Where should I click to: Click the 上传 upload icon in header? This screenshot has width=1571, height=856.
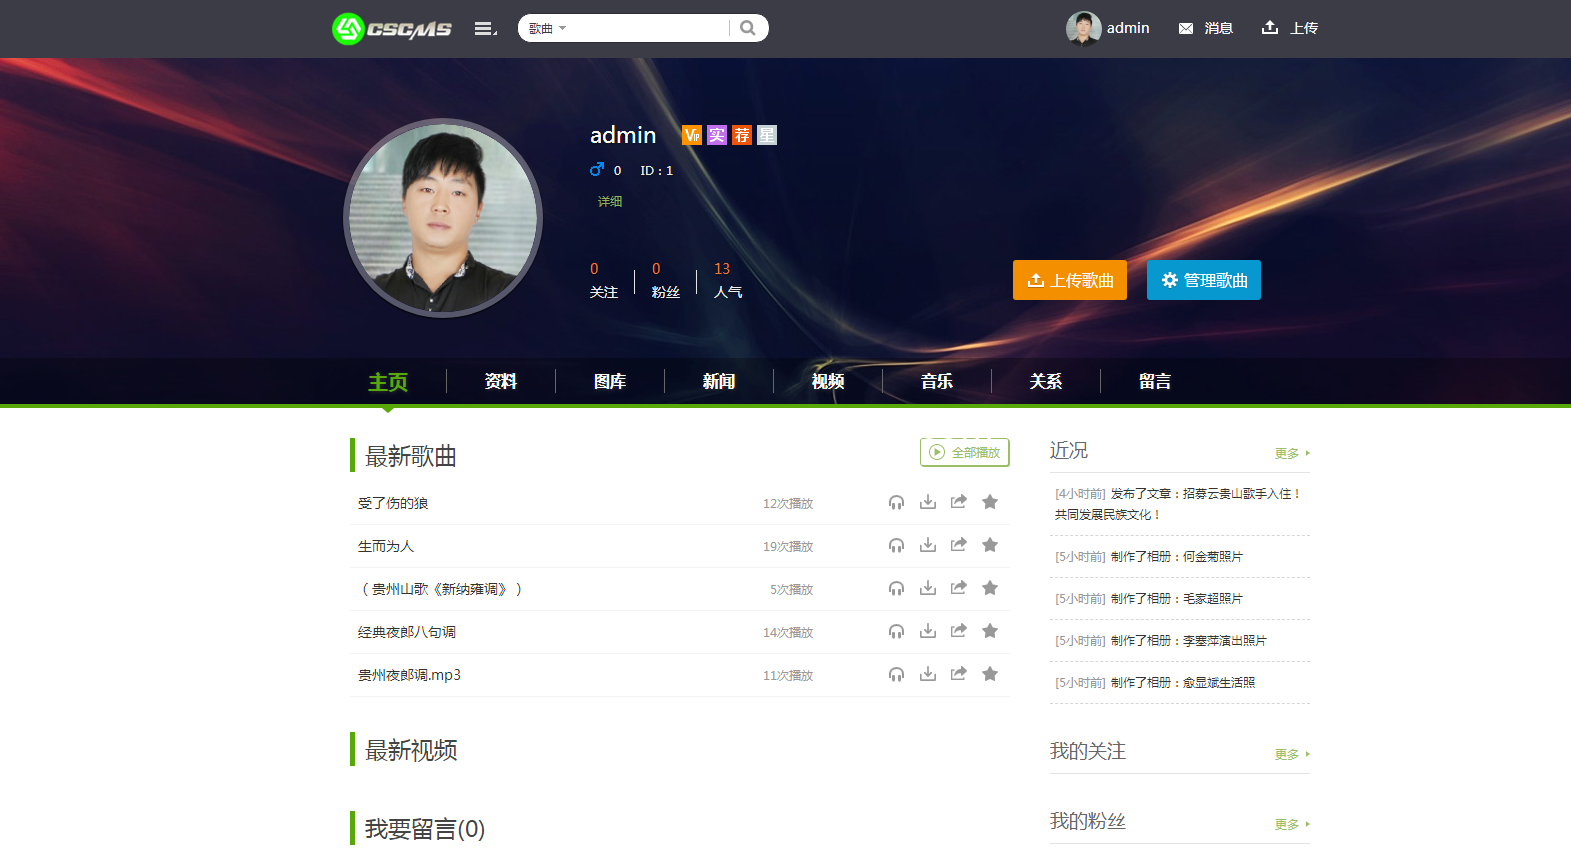(1270, 28)
